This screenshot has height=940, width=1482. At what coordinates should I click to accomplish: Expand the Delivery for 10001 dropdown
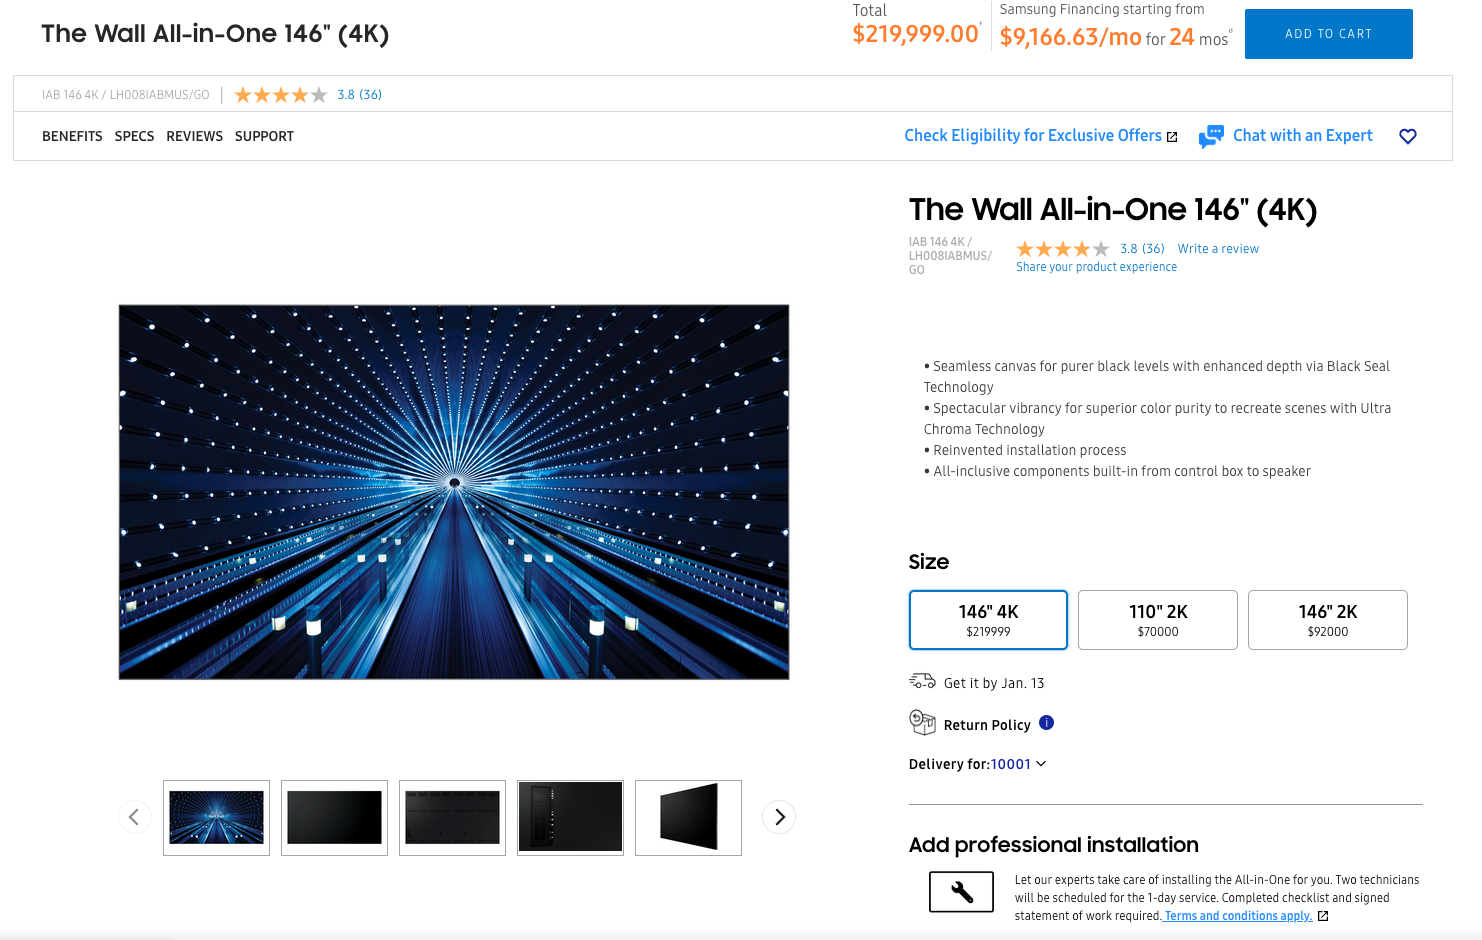pos(1040,763)
